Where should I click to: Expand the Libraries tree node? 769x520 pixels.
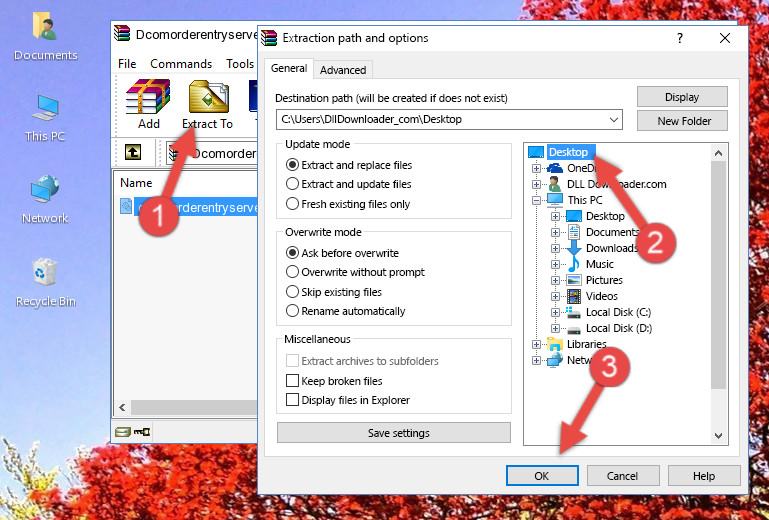pos(536,344)
